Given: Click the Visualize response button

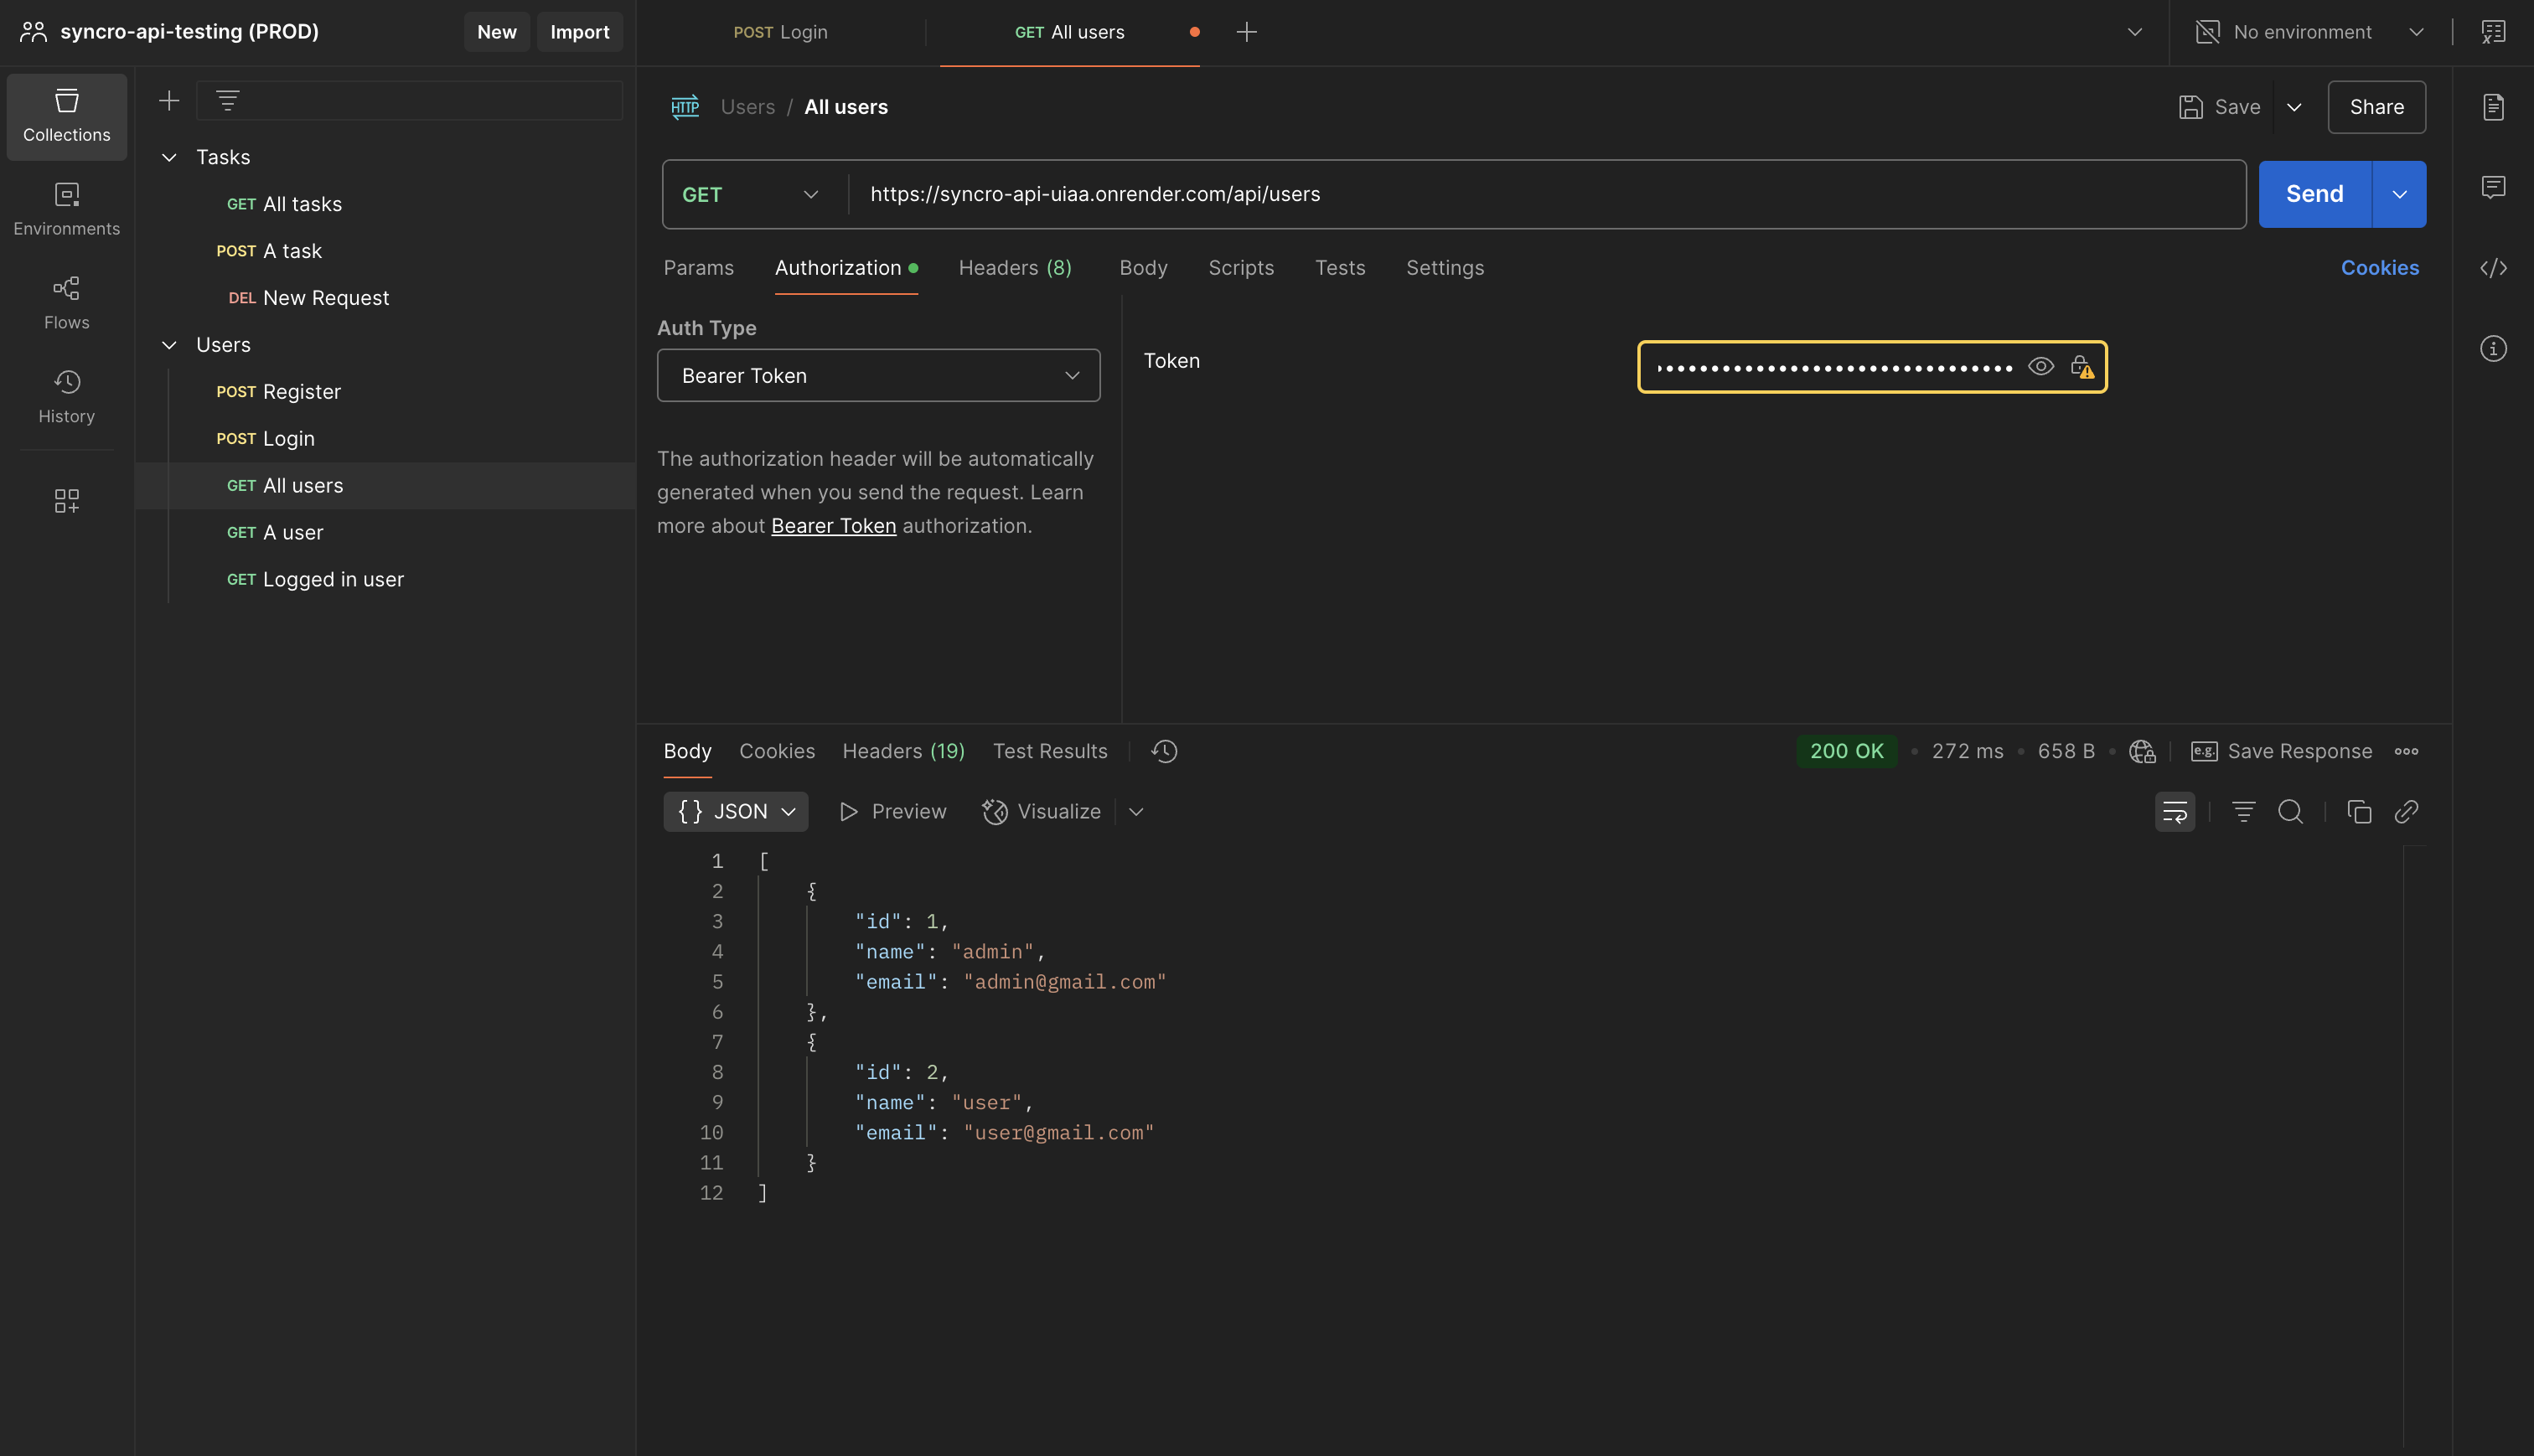Looking at the screenshot, I should point(1041,811).
